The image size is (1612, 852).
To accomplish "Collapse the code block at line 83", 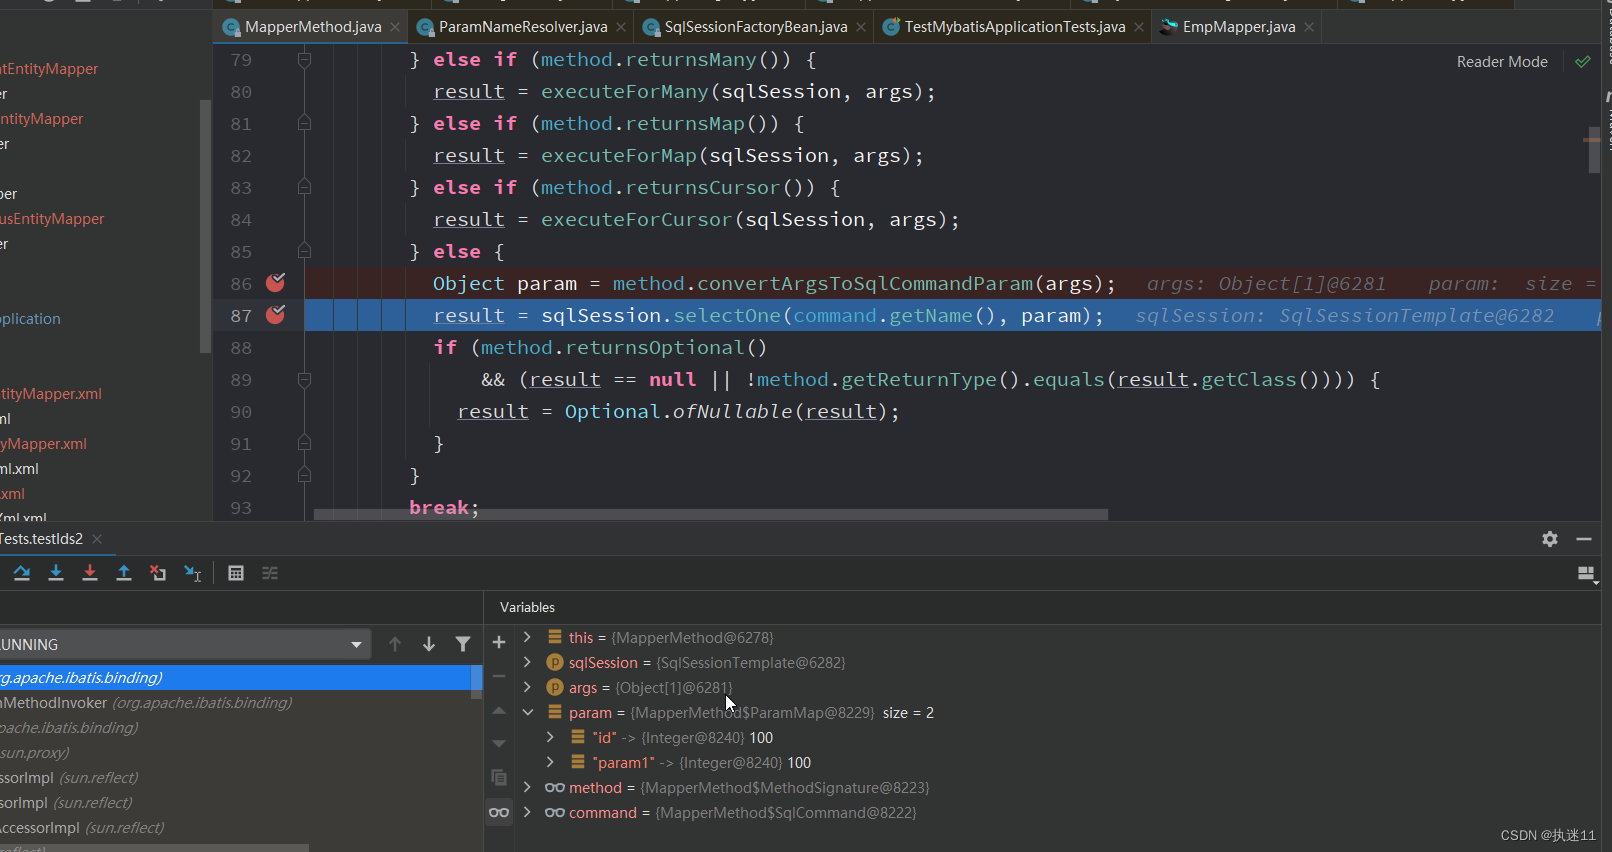I will (x=304, y=188).
